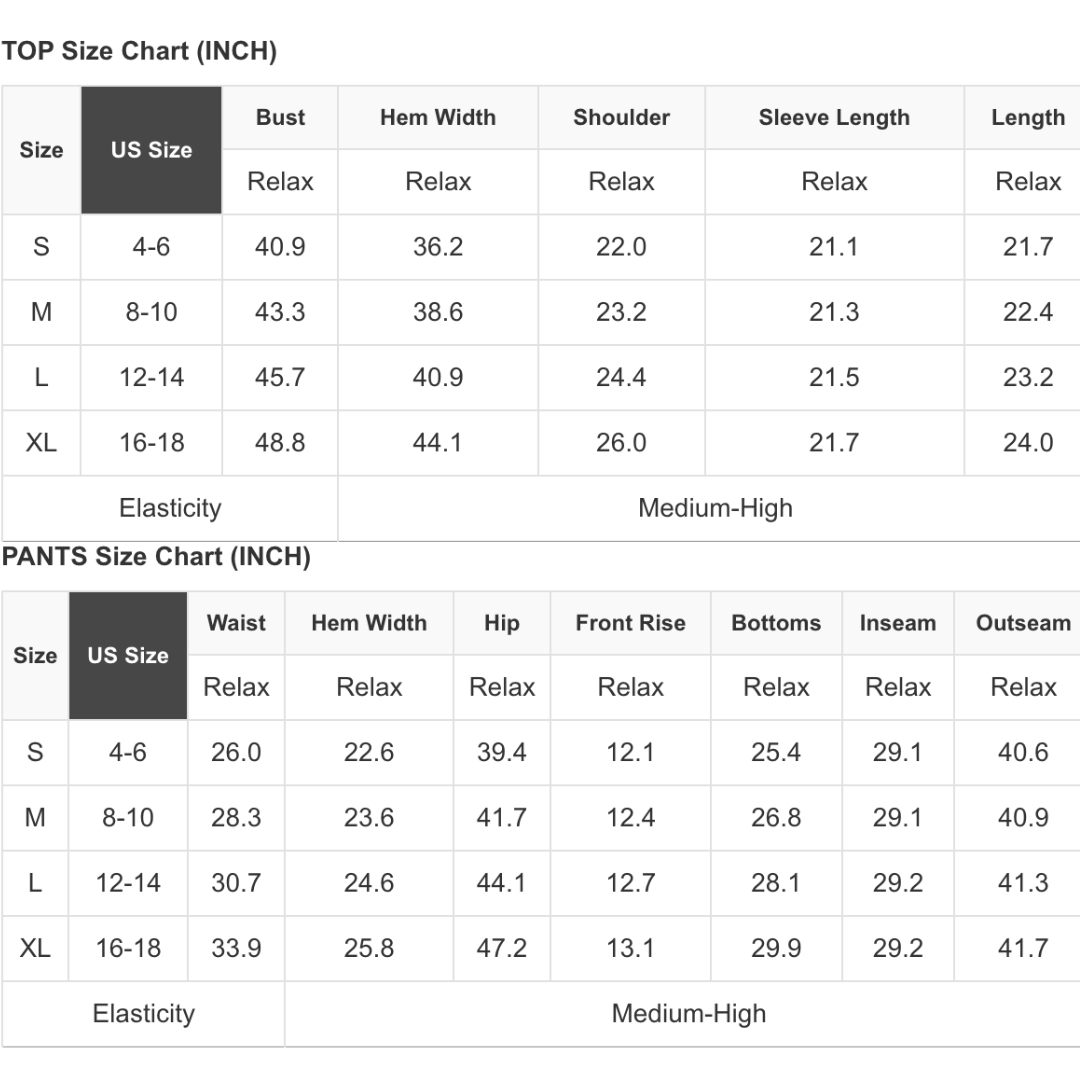Click the 12-14 US size in TOP chart
The image size is (1080, 1080).
pyautogui.click(x=152, y=377)
